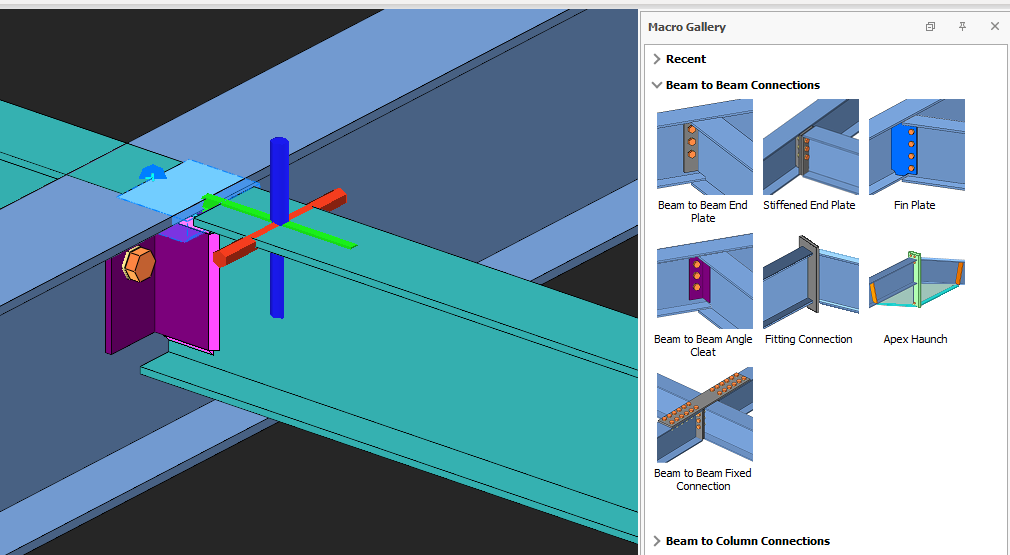Image resolution: width=1010 pixels, height=555 pixels.
Task: Pin the Macro Gallery panel
Action: 962,27
